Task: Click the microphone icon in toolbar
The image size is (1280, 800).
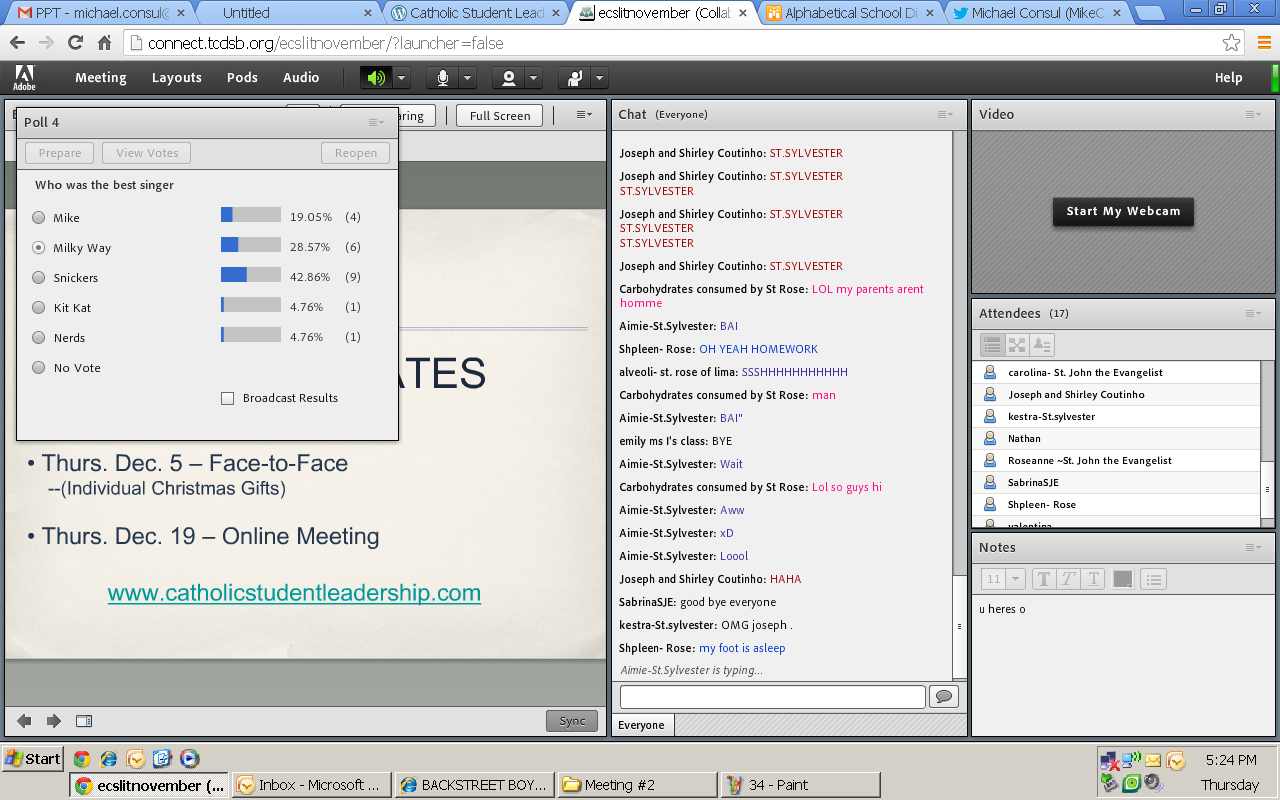Action: pos(442,78)
